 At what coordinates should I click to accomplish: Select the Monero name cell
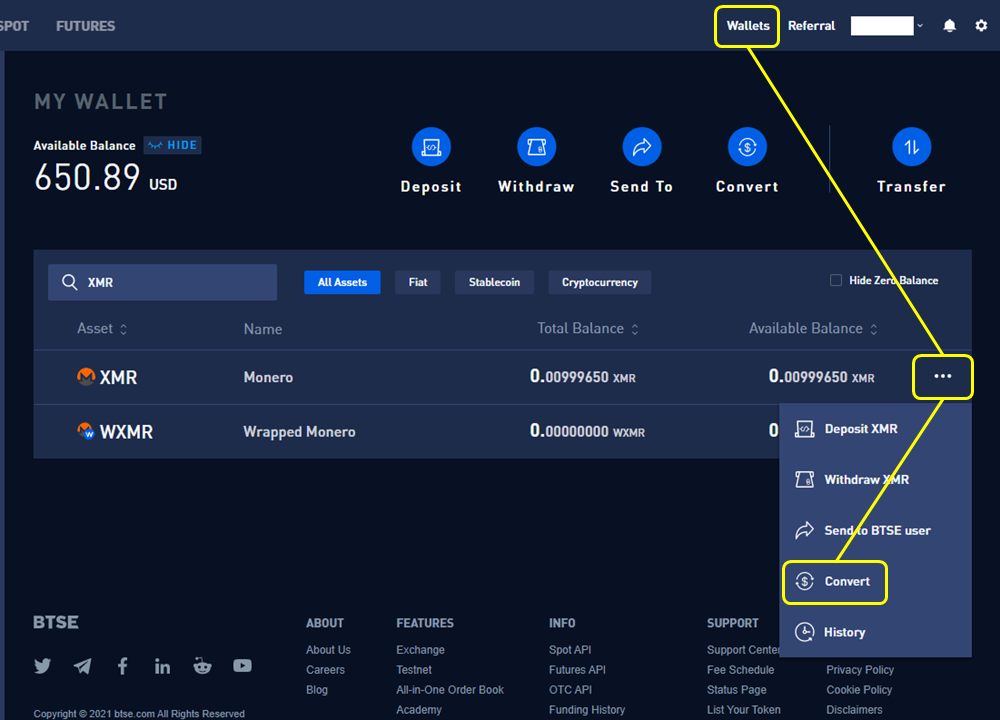(x=268, y=377)
